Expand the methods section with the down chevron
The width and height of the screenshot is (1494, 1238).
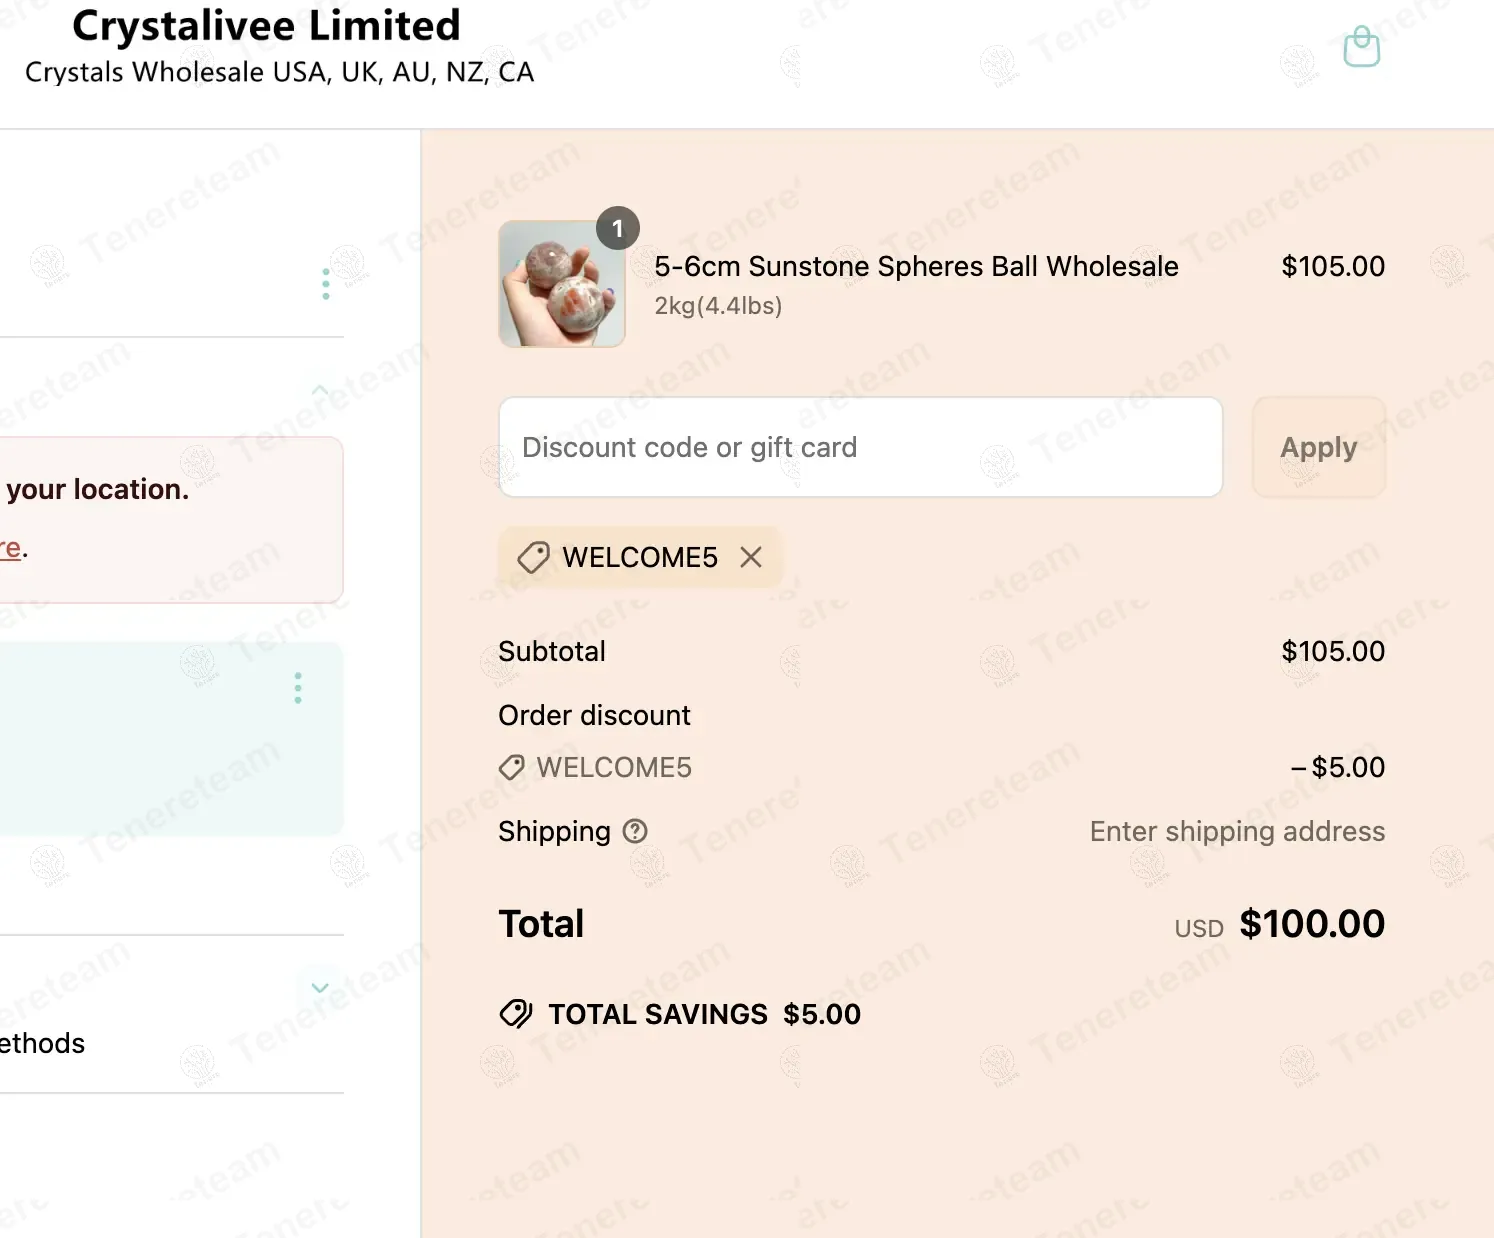pyautogui.click(x=320, y=988)
